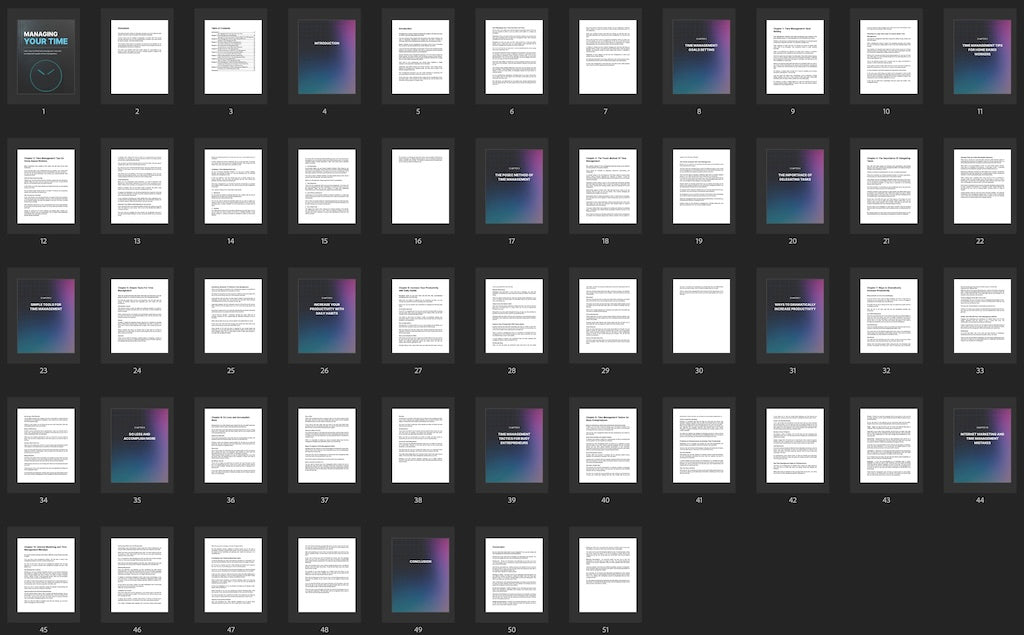Click the page 7 thumbnail

click(x=607, y=58)
